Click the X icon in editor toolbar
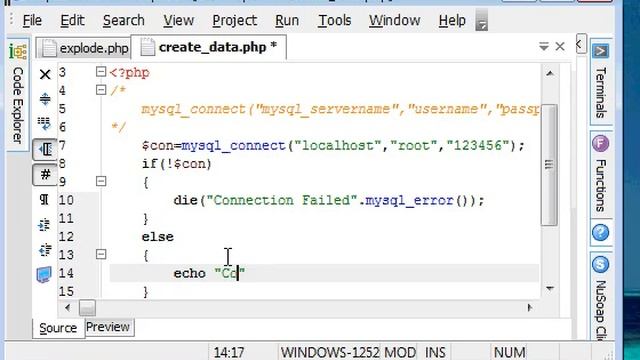640x360 pixels. (45, 74)
